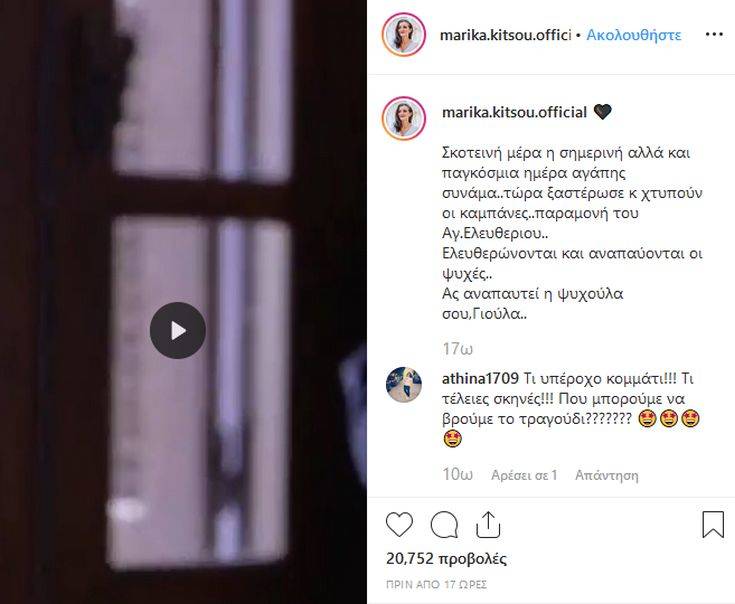The height and width of the screenshot is (604, 735).
Task: View the 20,752 προβολές count
Action: [x=446, y=559]
